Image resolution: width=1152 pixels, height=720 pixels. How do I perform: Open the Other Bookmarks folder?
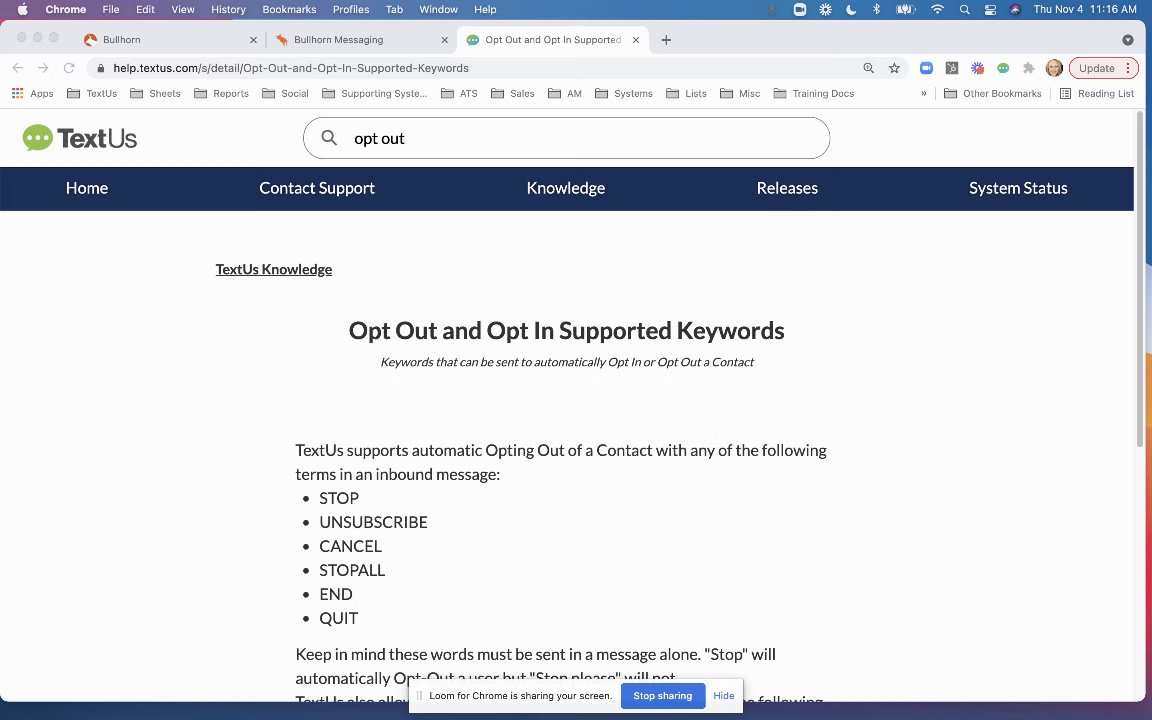[993, 93]
